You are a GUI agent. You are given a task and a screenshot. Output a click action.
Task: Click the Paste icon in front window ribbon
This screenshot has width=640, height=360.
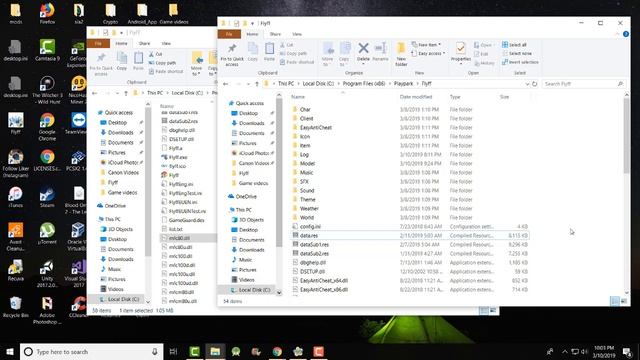click(269, 52)
